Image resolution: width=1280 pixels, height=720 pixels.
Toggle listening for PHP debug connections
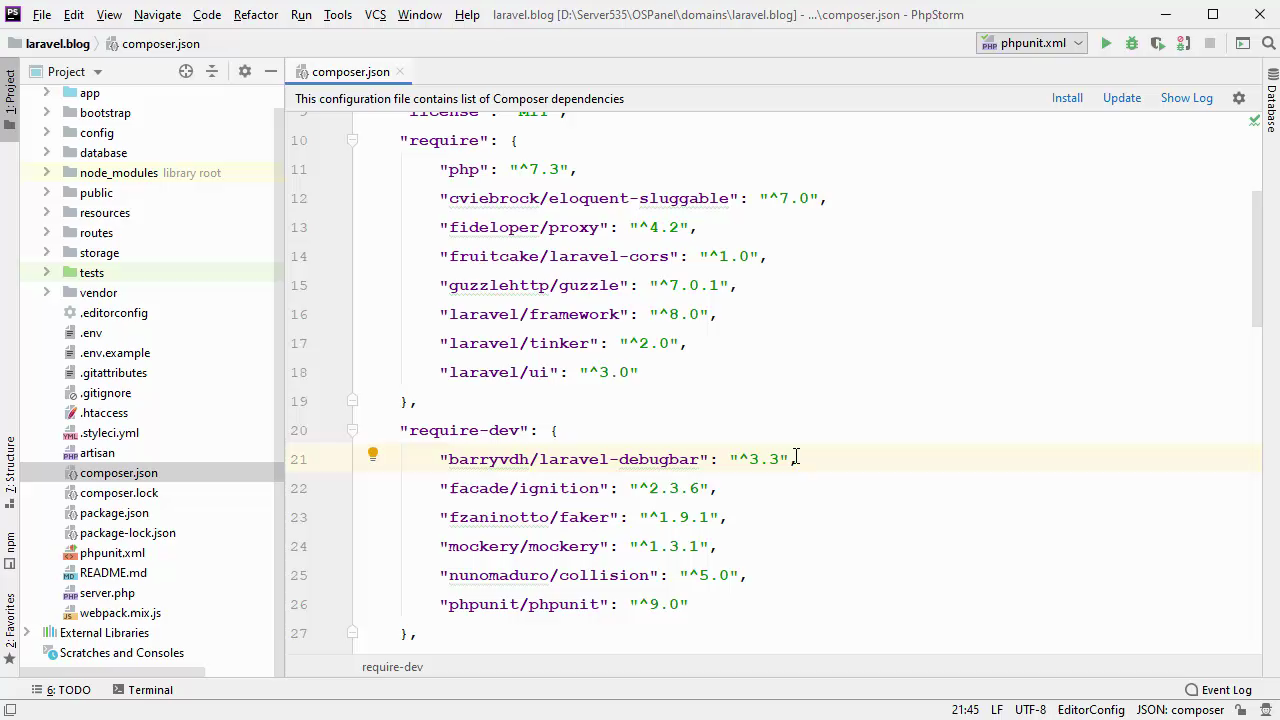tap(1184, 43)
